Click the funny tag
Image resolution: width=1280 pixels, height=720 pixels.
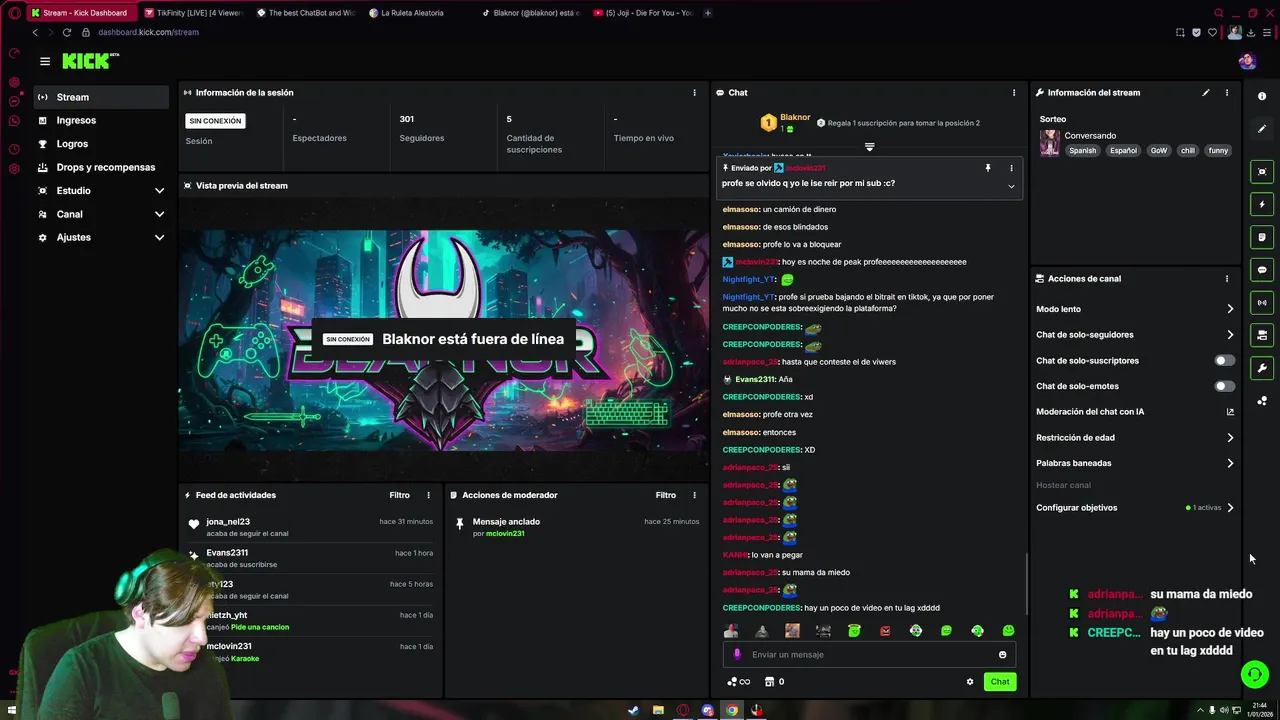(x=1217, y=150)
